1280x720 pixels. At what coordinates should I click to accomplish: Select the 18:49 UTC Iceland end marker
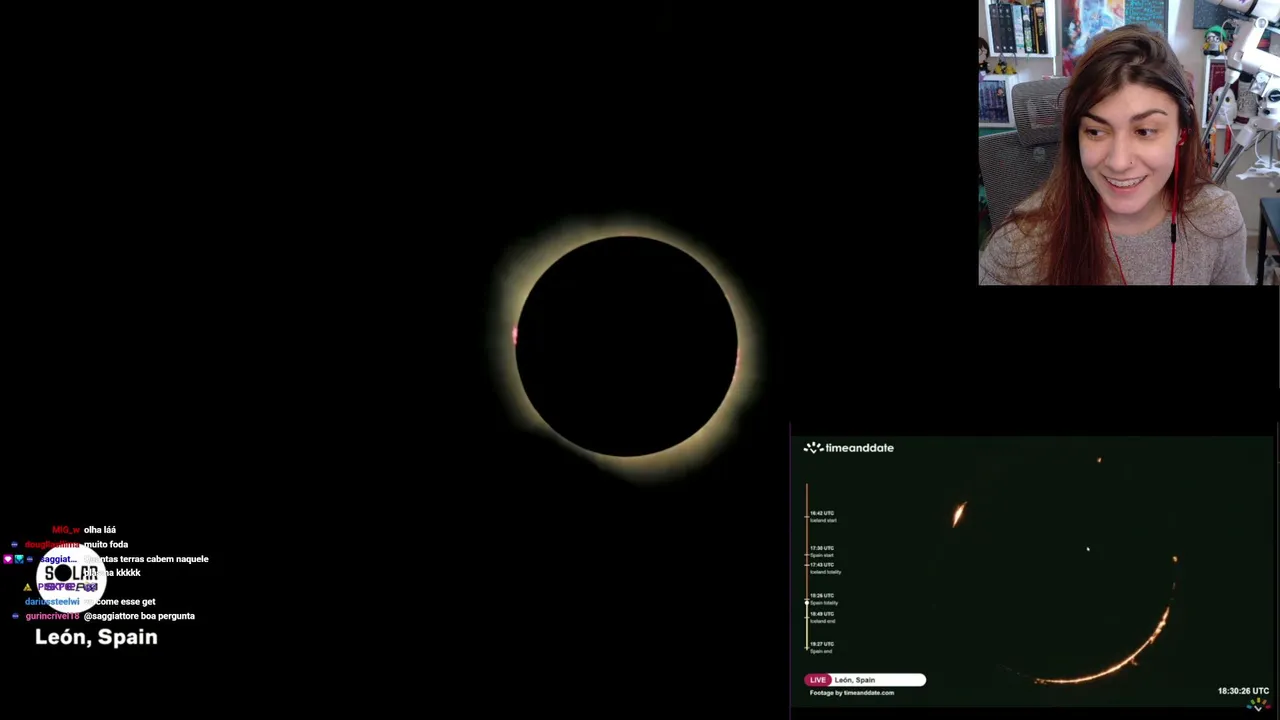(x=823, y=617)
